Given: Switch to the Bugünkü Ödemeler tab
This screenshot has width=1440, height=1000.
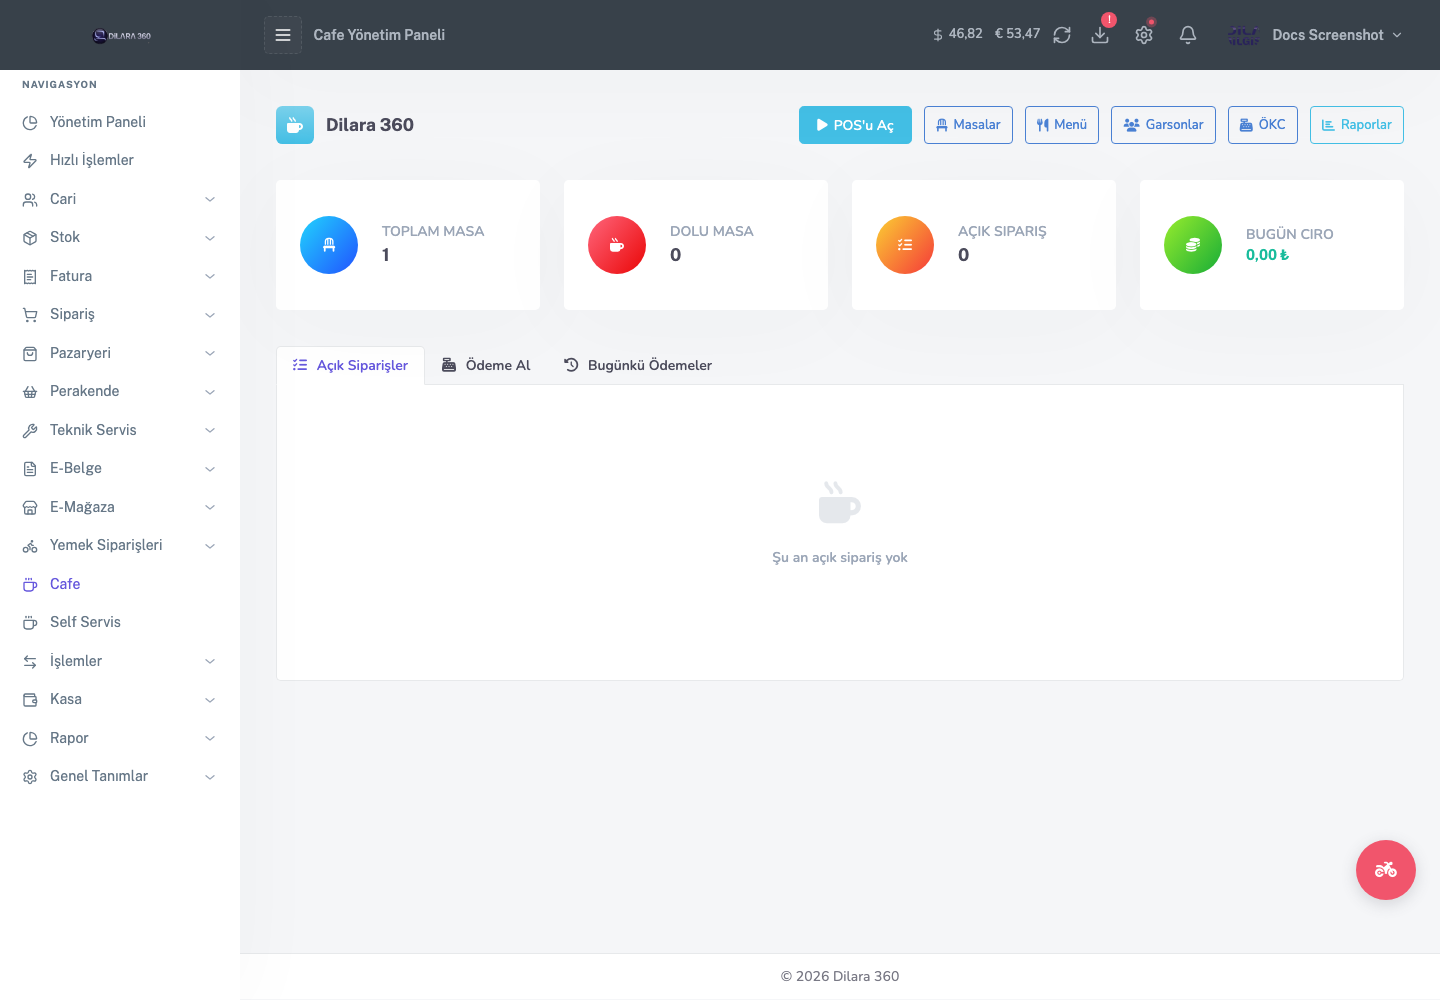Looking at the screenshot, I should point(638,365).
